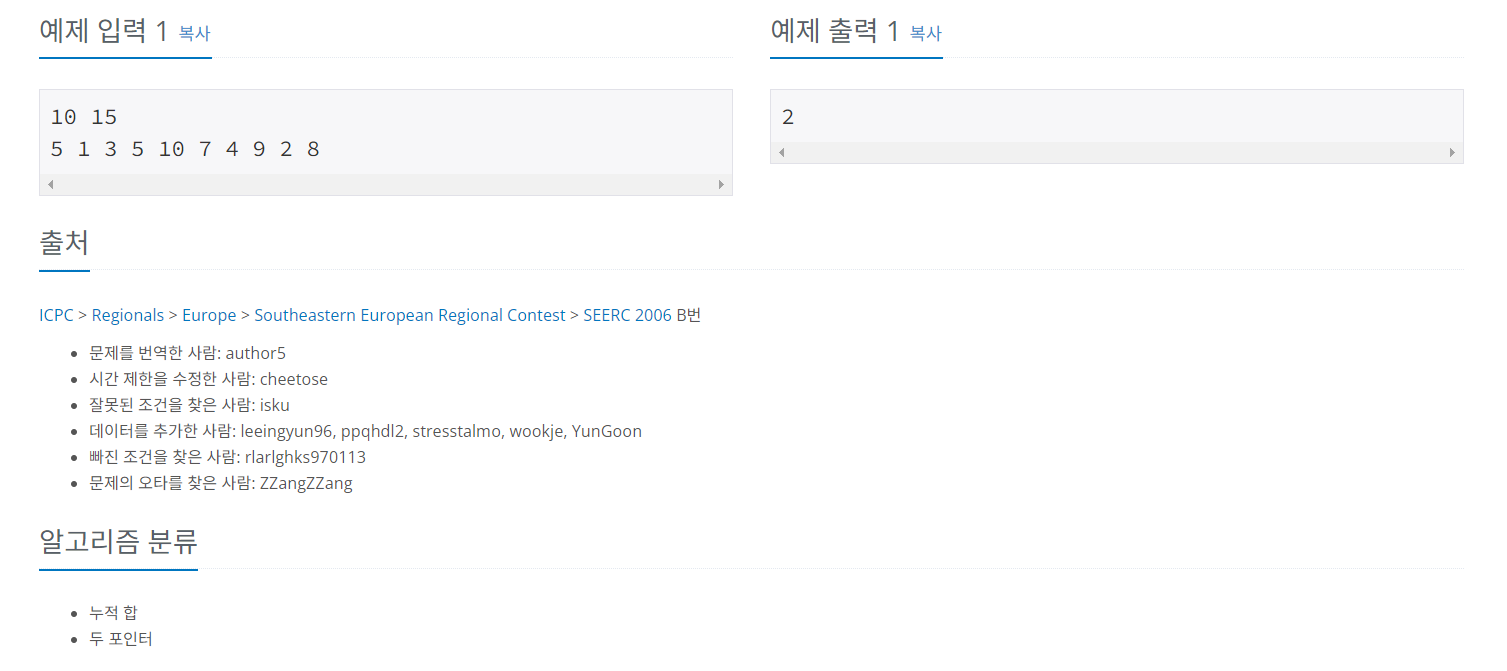Image resolution: width=1507 pixels, height=671 pixels.
Task: Open the SEERC 2006 link
Action: tap(628, 315)
